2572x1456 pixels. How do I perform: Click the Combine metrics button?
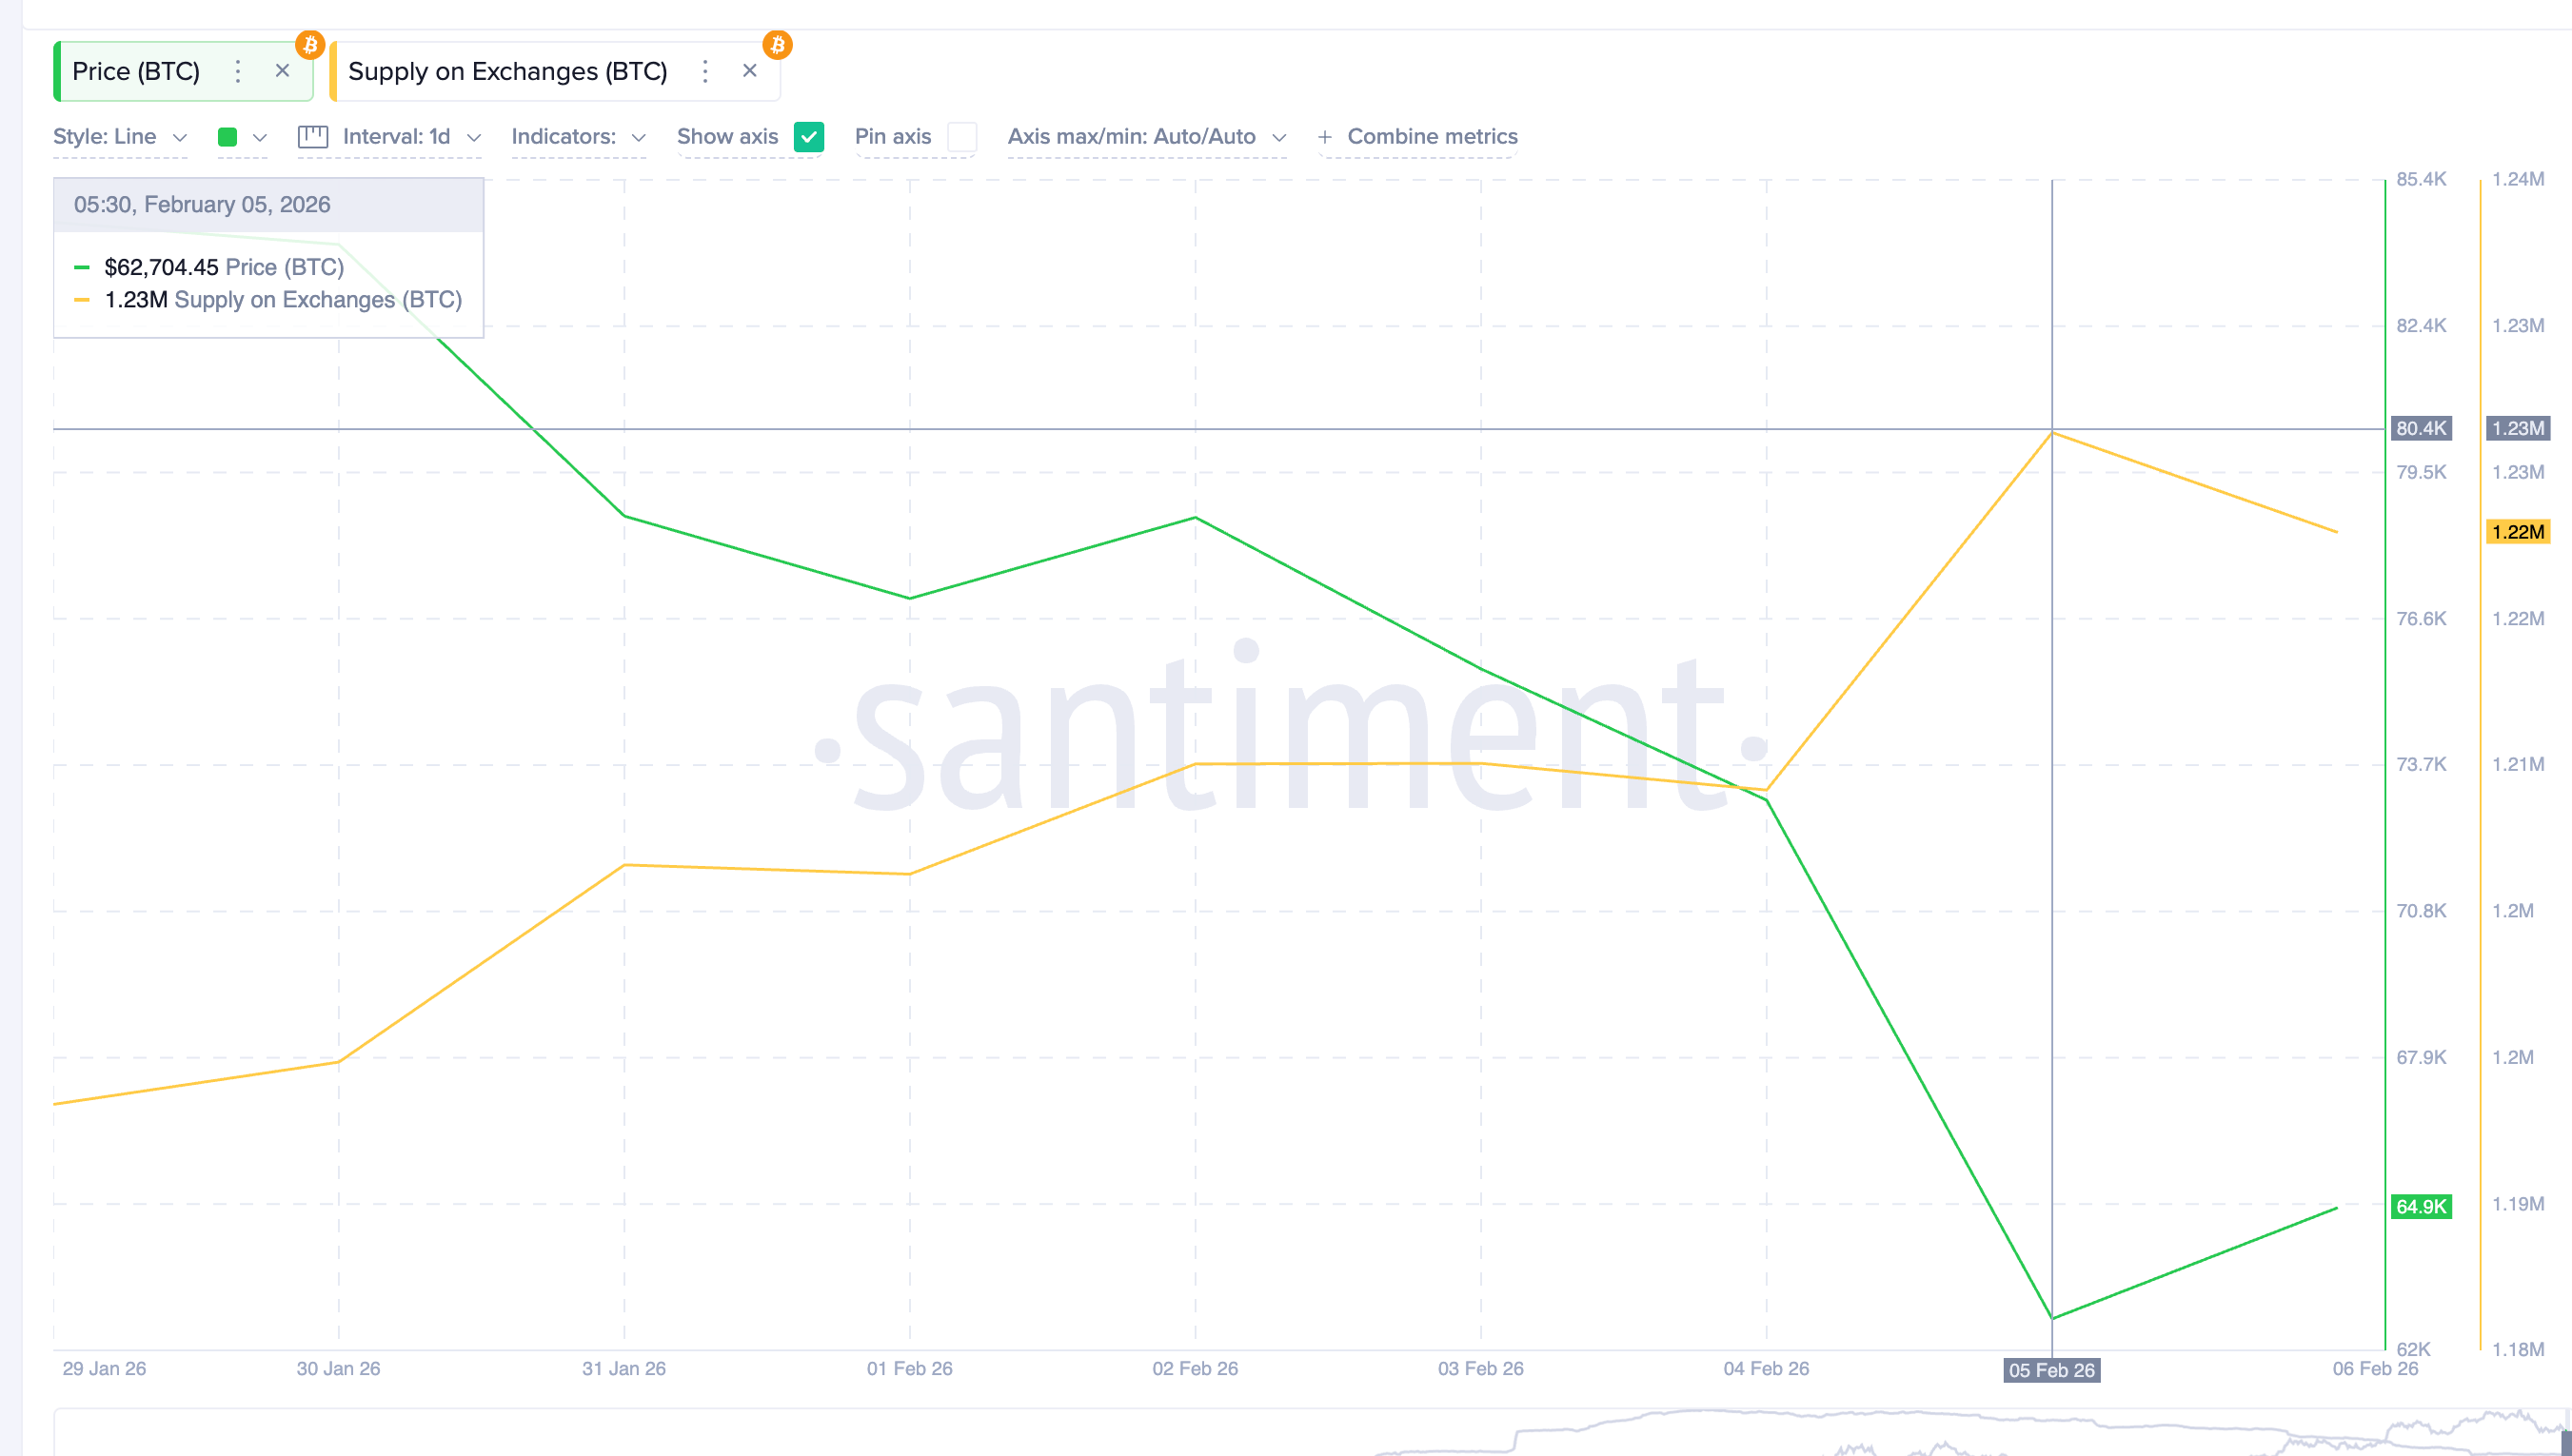click(1431, 137)
